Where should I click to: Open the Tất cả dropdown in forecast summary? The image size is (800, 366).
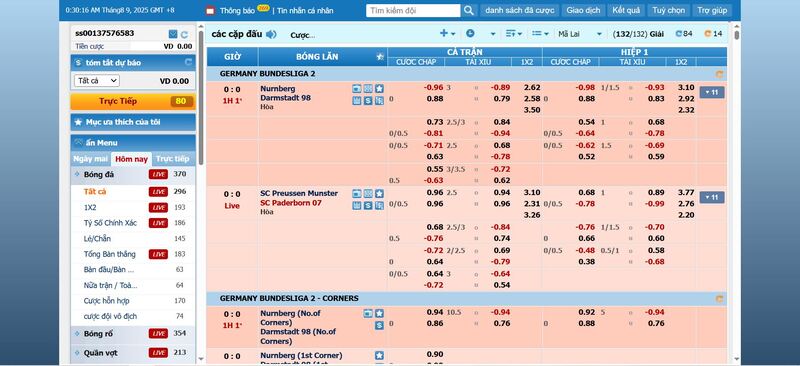96,81
